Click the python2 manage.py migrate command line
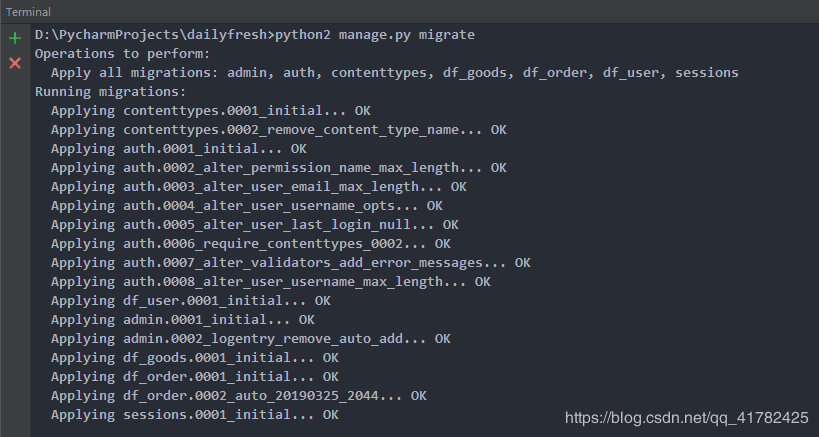 (x=255, y=35)
